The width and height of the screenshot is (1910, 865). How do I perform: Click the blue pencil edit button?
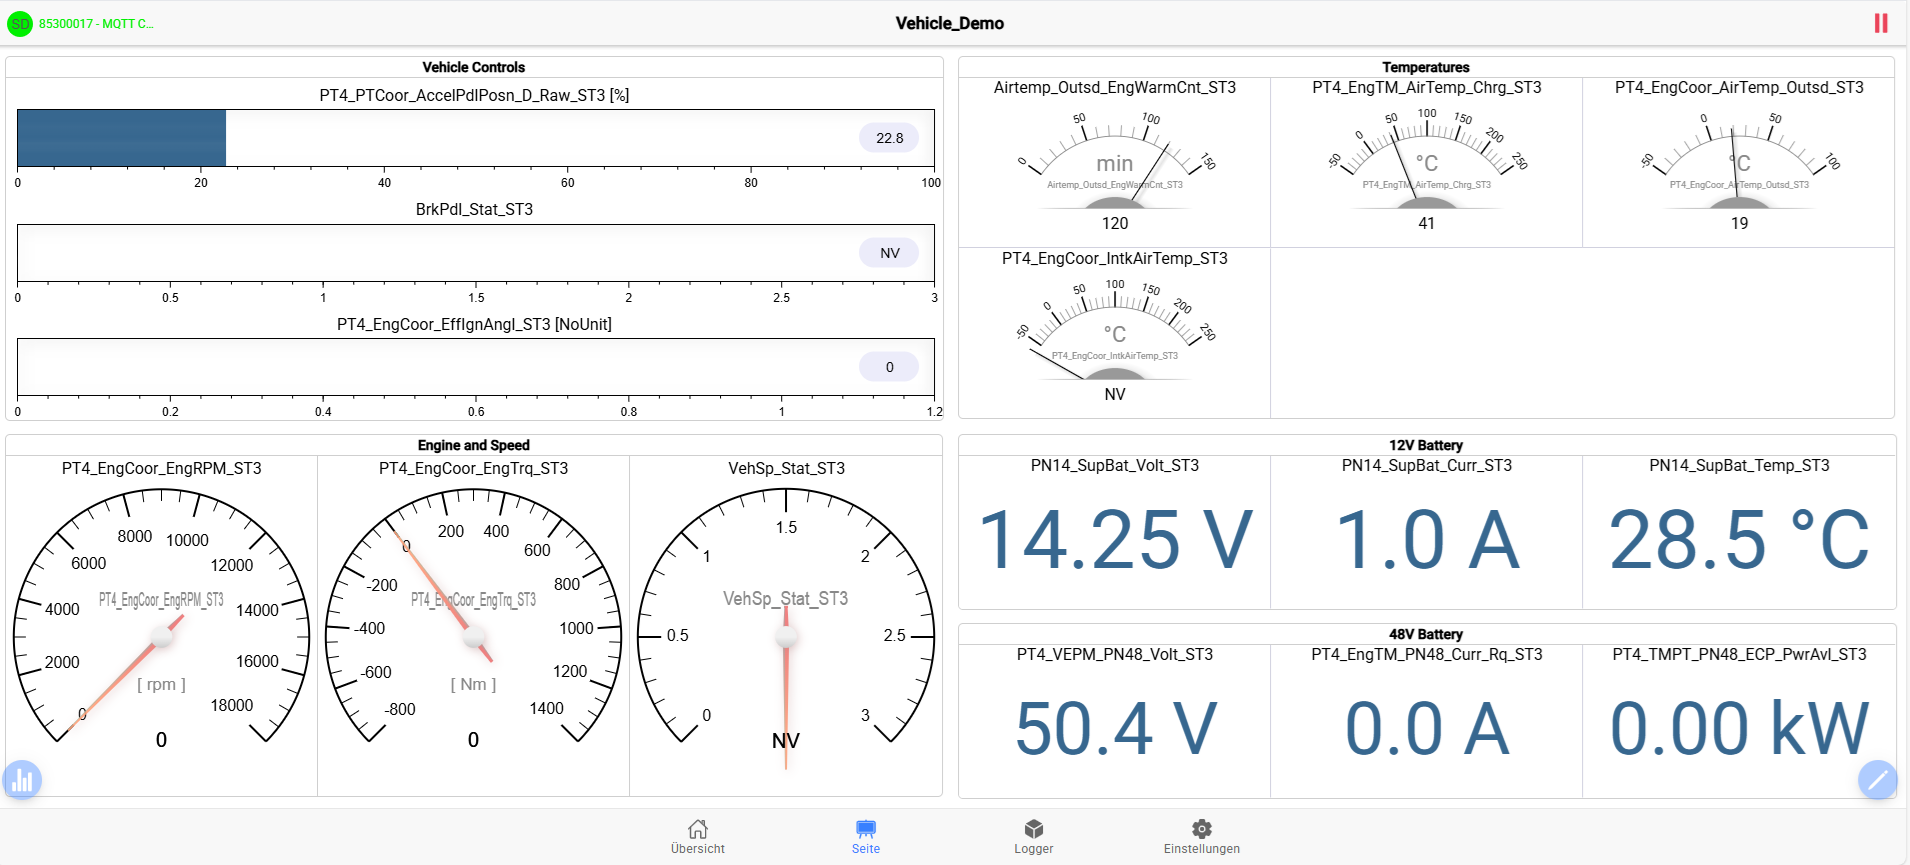click(x=1877, y=780)
